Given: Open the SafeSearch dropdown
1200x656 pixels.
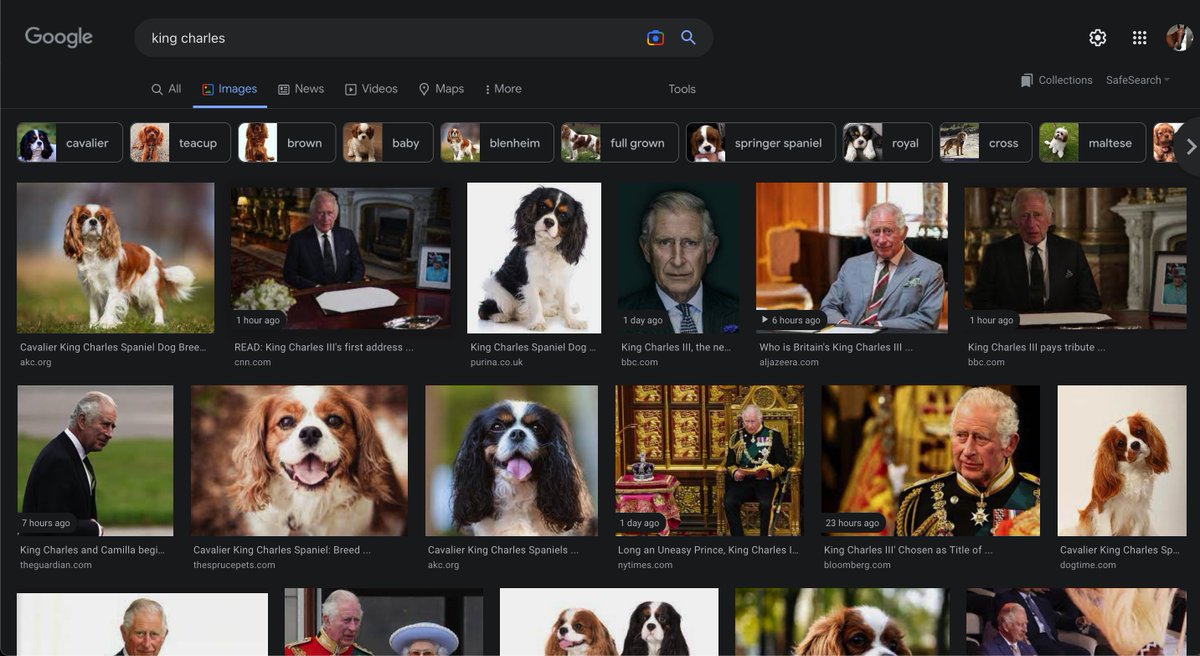Looking at the screenshot, I should click(1138, 80).
